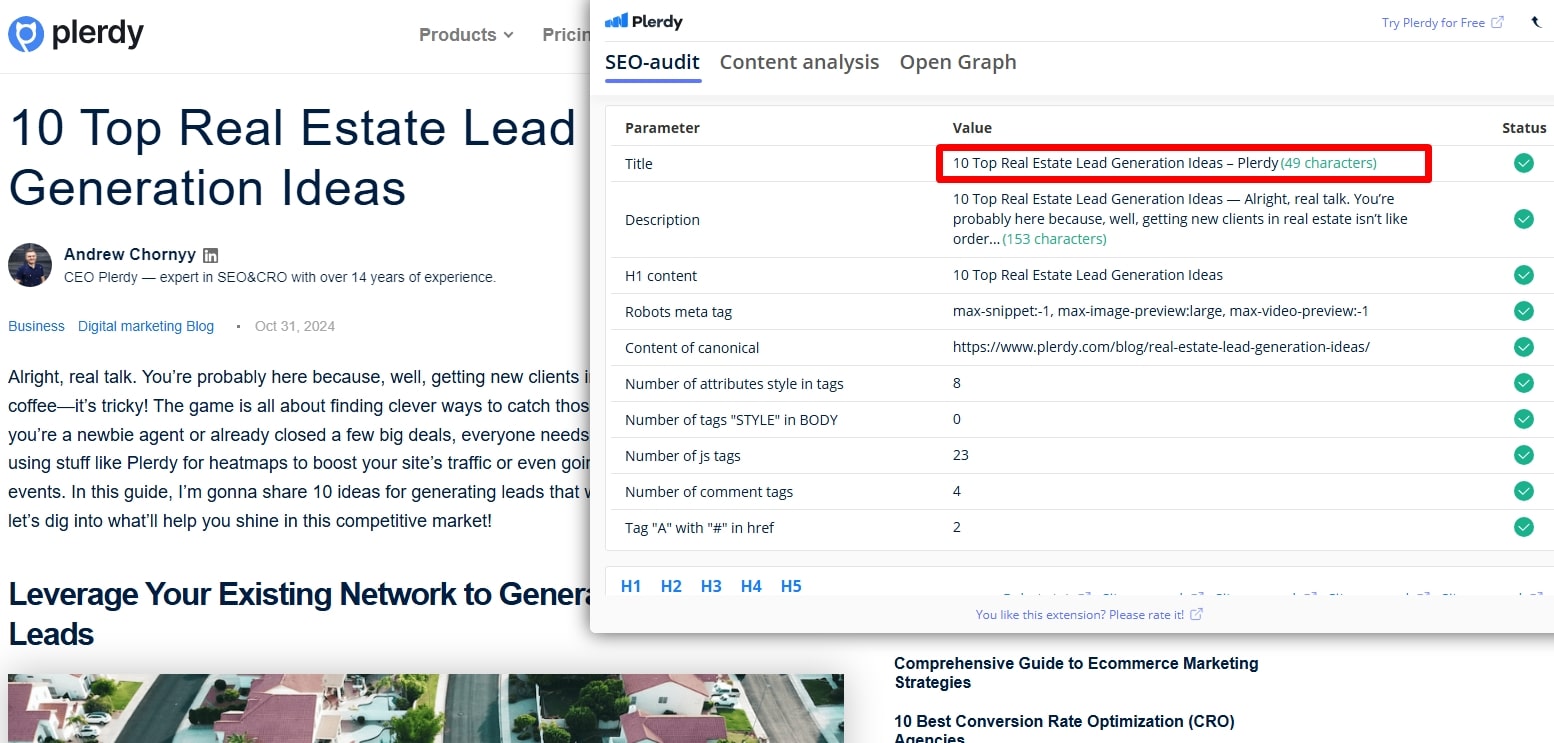Screen dimensions: 1554x743
Task: Open the Products dropdown menu
Action: click(466, 34)
